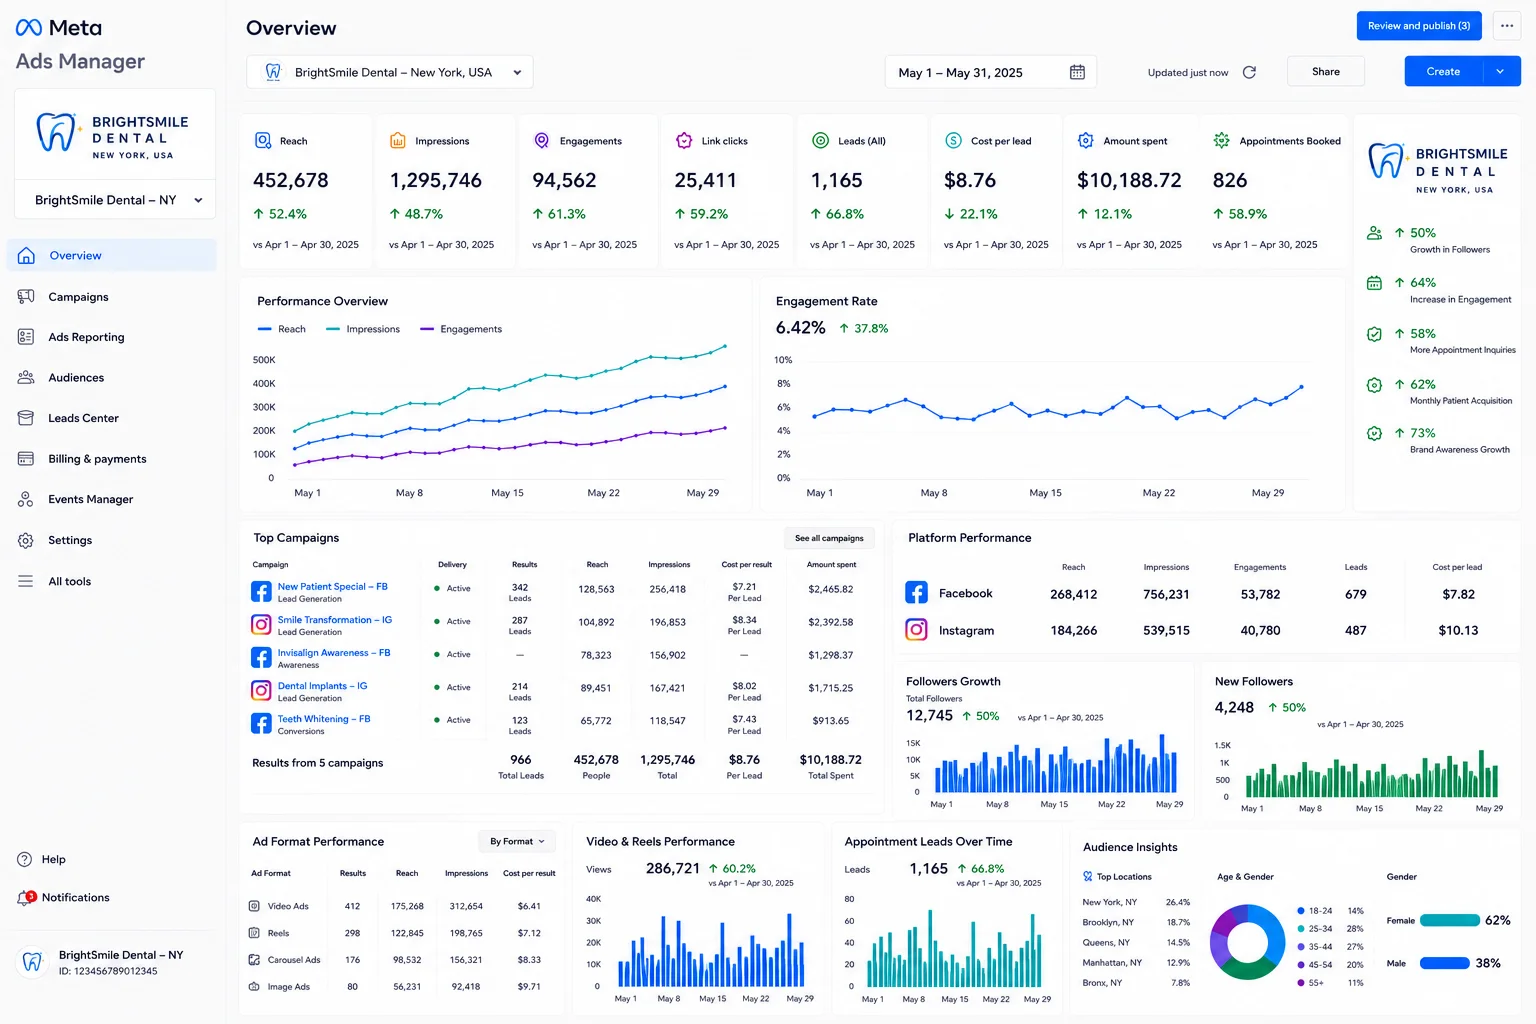The width and height of the screenshot is (1536, 1024).
Task: Open the Create button dropdown arrow
Action: pos(1500,72)
